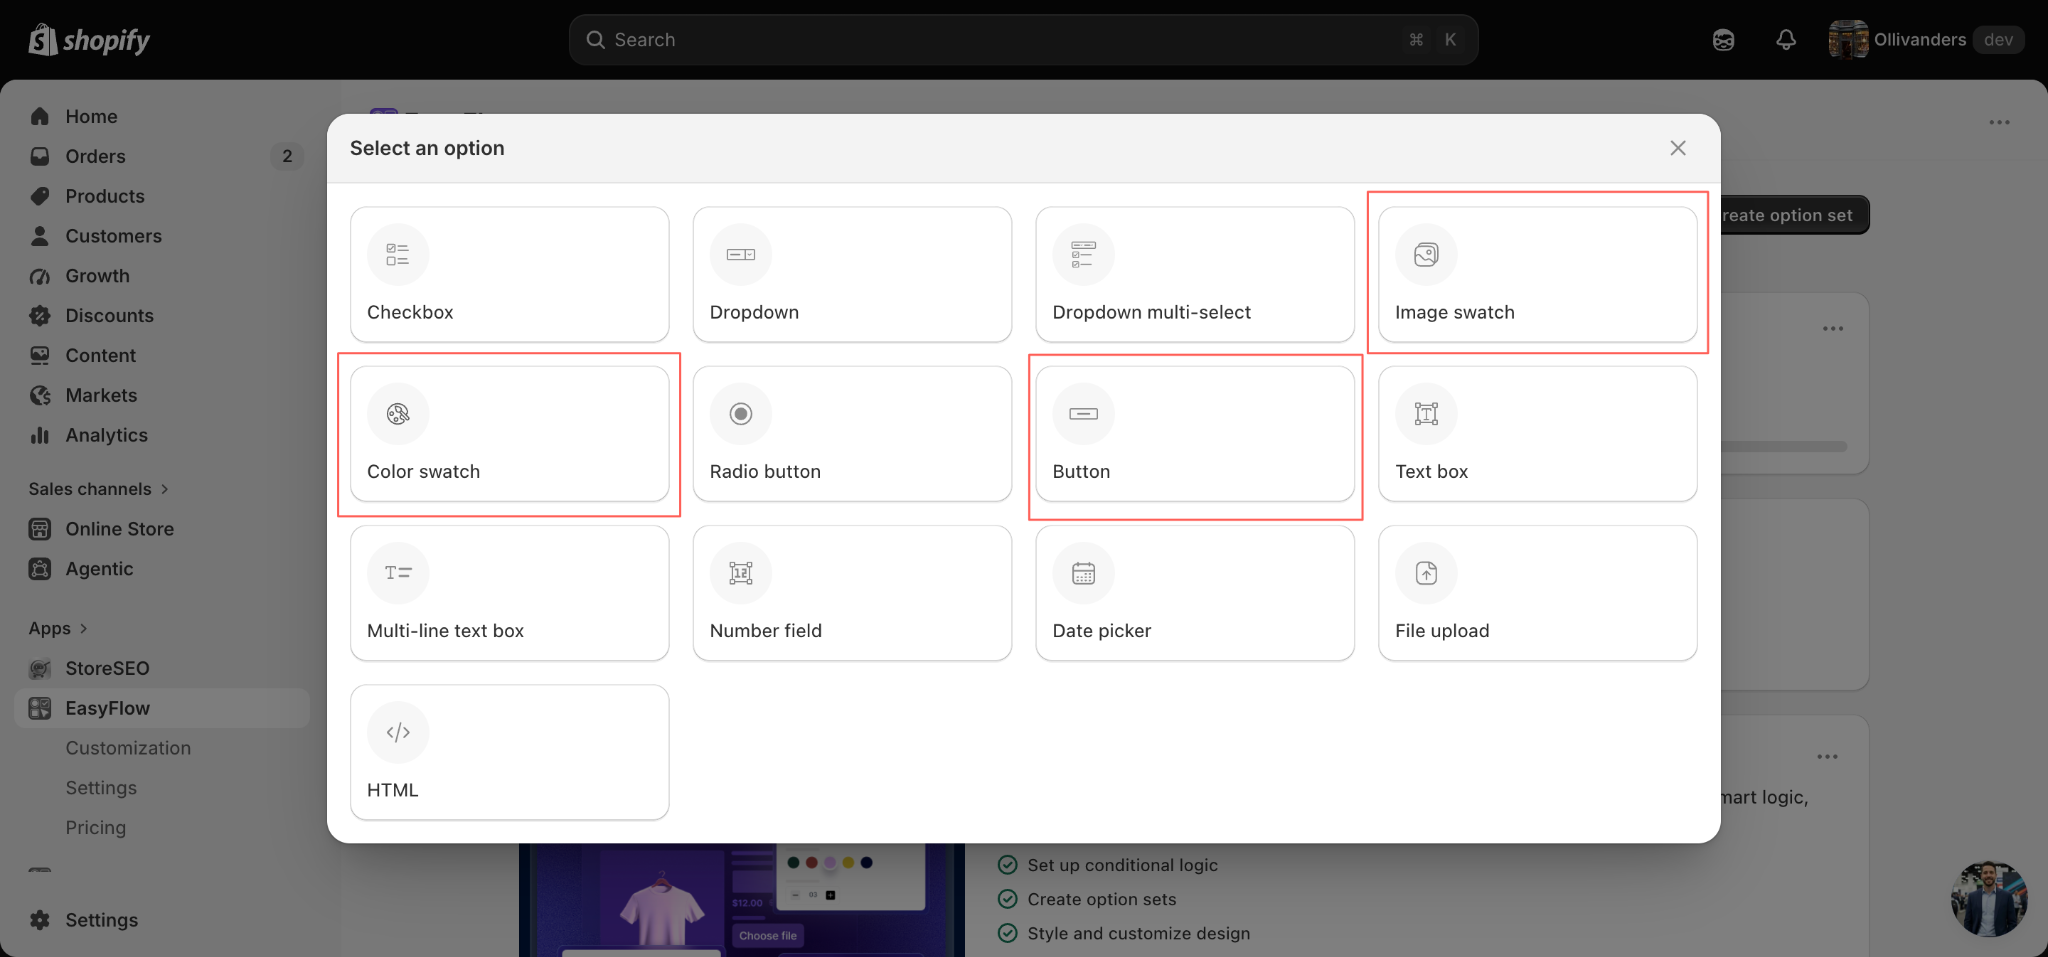This screenshot has height=957, width=2048.
Task: Pick the Number field icon
Action: click(741, 572)
